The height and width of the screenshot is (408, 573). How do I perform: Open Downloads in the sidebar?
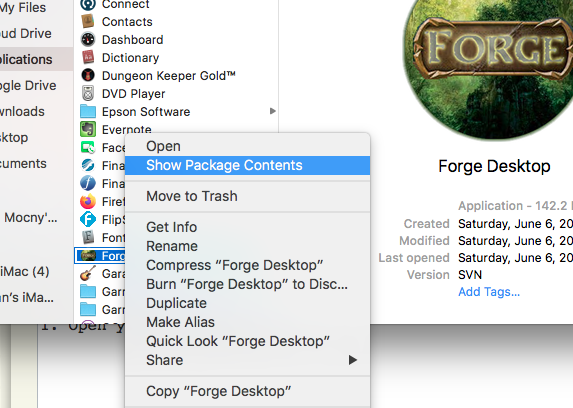[22, 112]
